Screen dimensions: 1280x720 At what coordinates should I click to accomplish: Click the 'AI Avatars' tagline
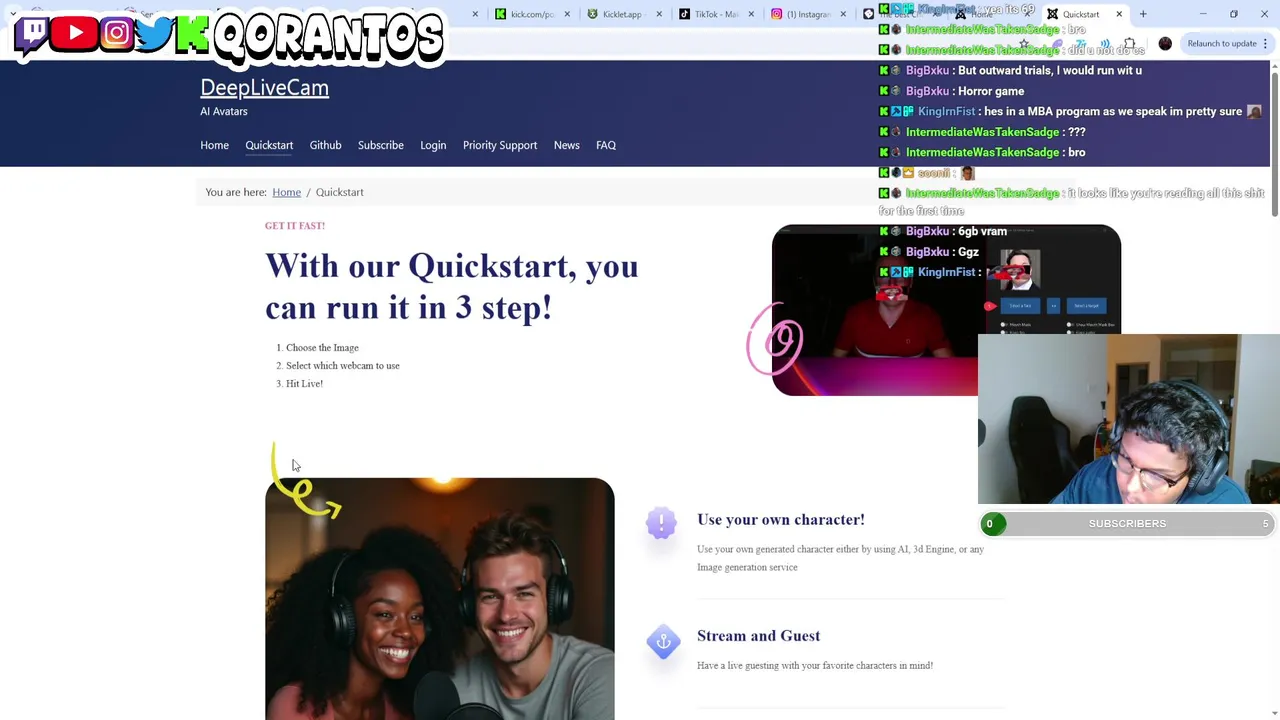224,112
